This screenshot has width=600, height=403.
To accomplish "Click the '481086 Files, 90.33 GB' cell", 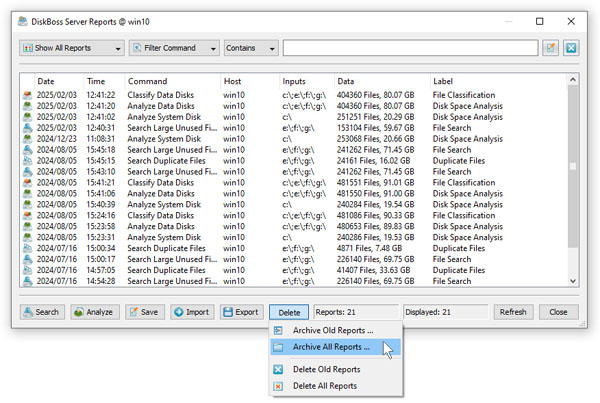I will [x=375, y=215].
